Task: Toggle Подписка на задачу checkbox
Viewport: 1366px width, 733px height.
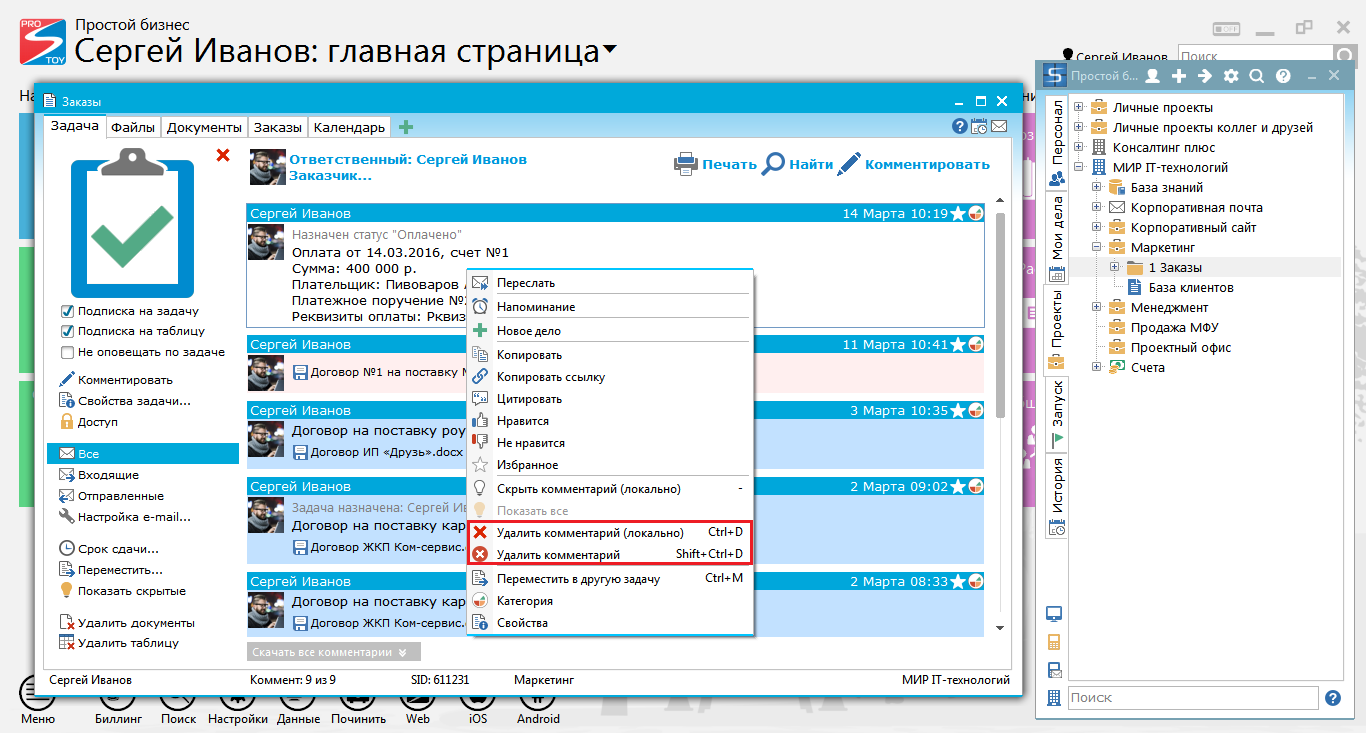Action: [x=67, y=311]
